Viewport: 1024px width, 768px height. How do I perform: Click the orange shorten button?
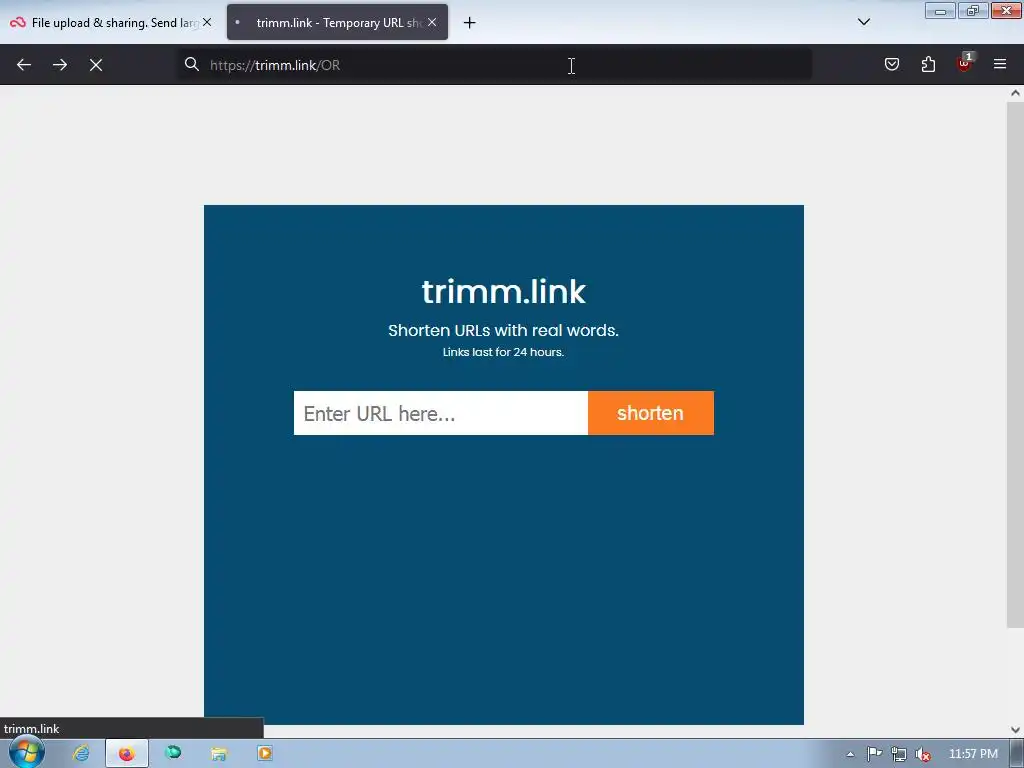click(650, 413)
